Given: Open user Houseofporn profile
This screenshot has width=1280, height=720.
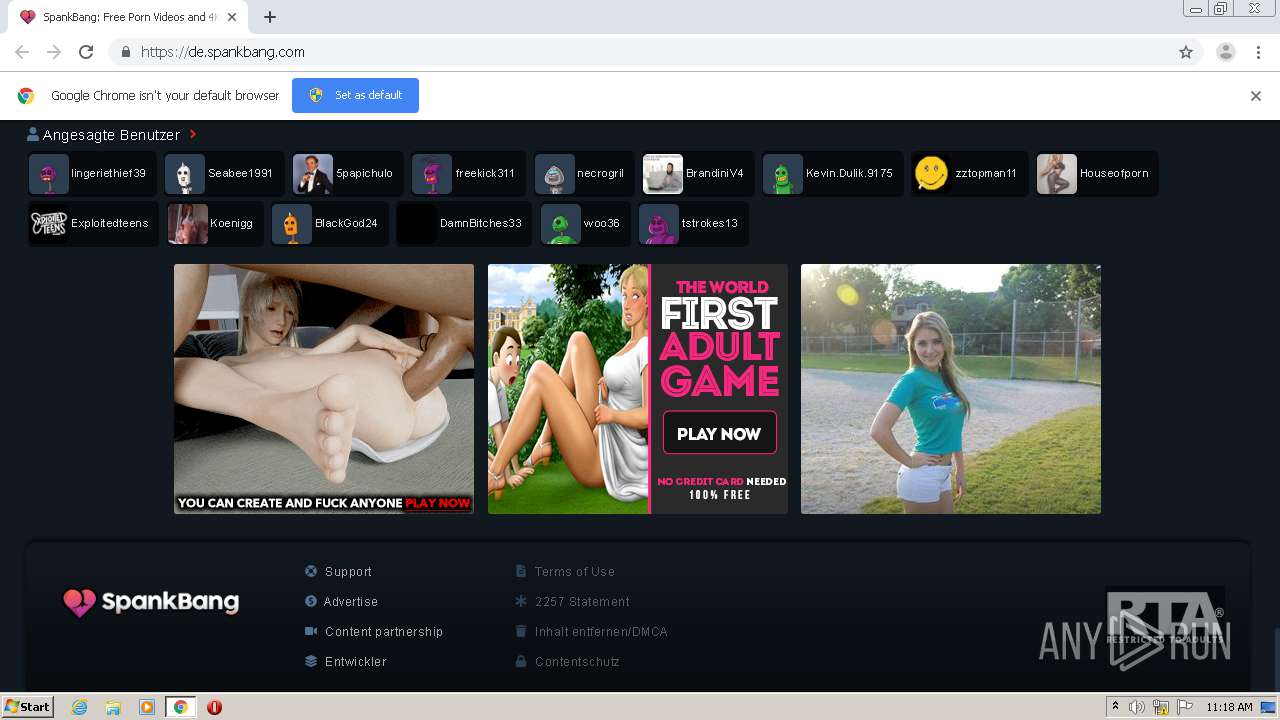Looking at the screenshot, I should click(x=1097, y=173).
